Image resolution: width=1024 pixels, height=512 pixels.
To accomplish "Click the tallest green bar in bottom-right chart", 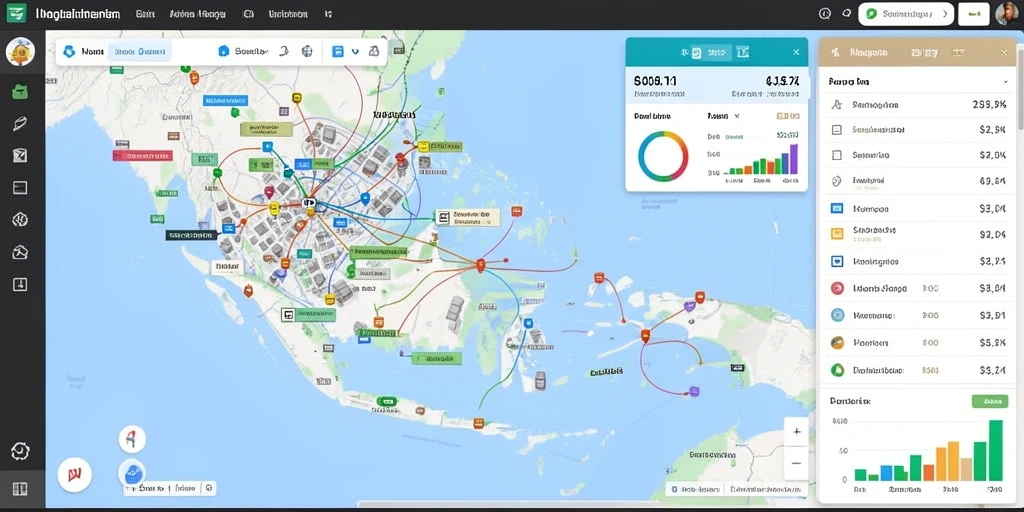I will click(x=995, y=451).
